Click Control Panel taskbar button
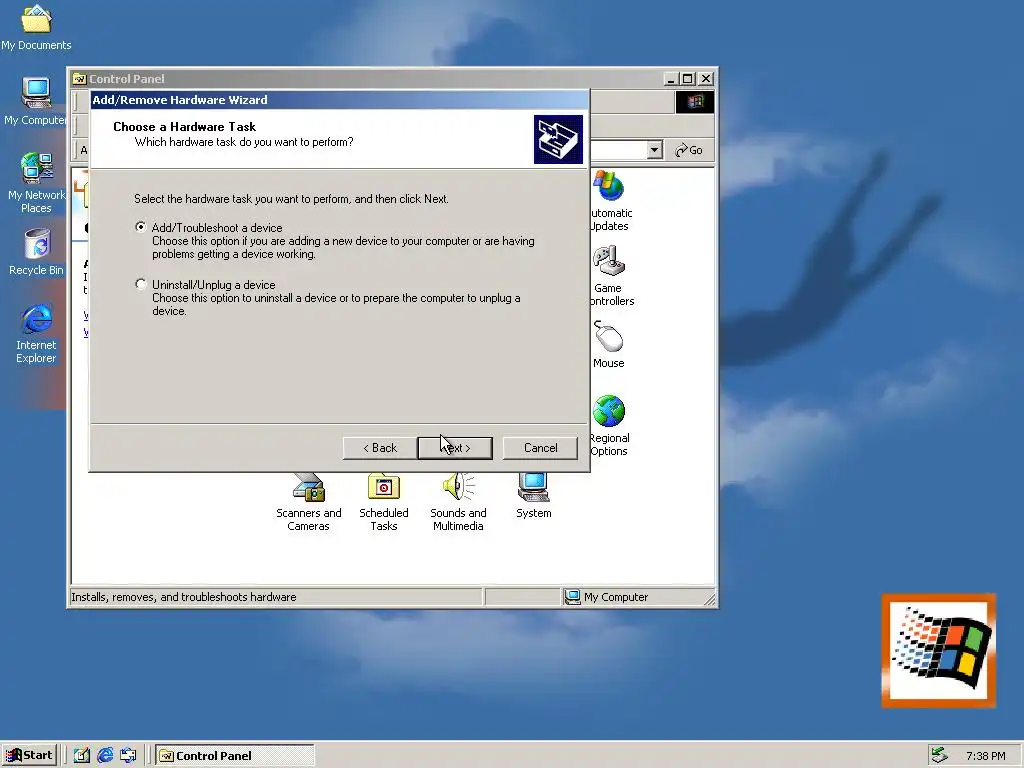 (234, 756)
